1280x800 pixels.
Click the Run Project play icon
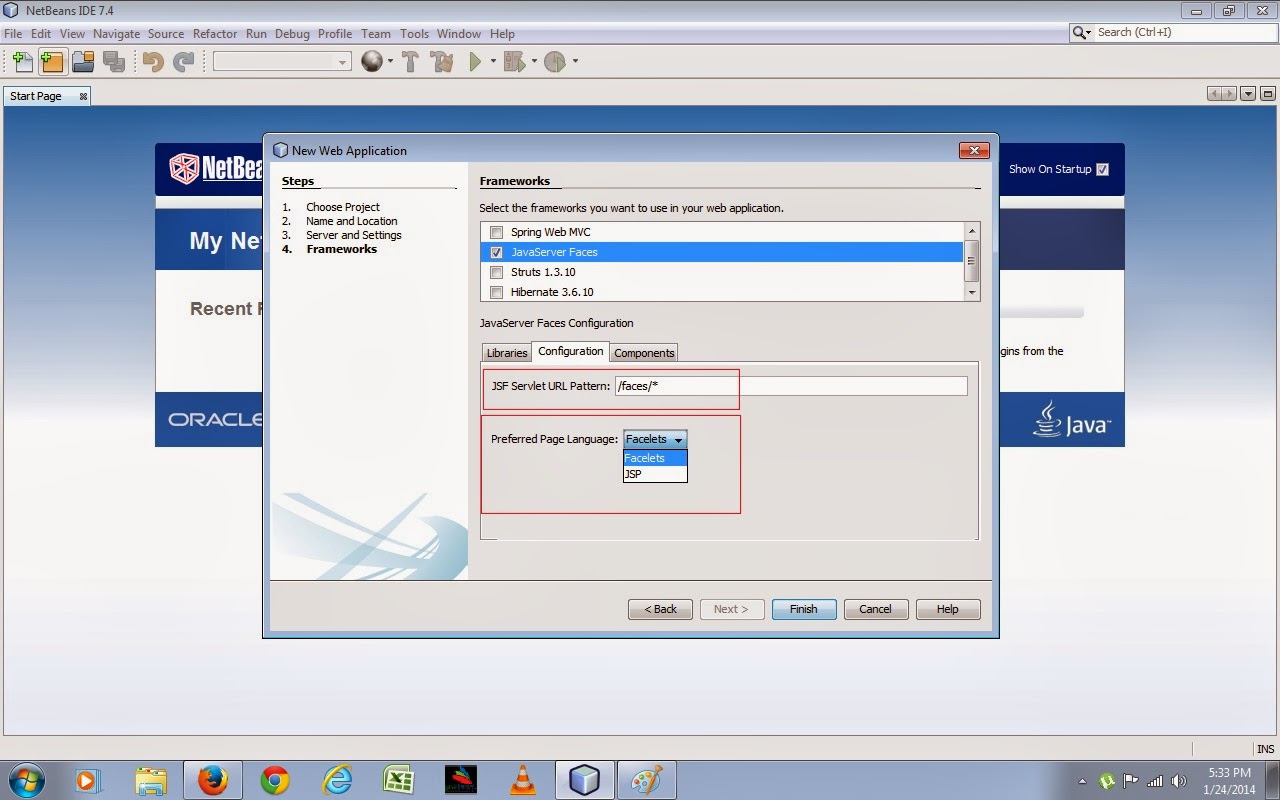(476, 62)
